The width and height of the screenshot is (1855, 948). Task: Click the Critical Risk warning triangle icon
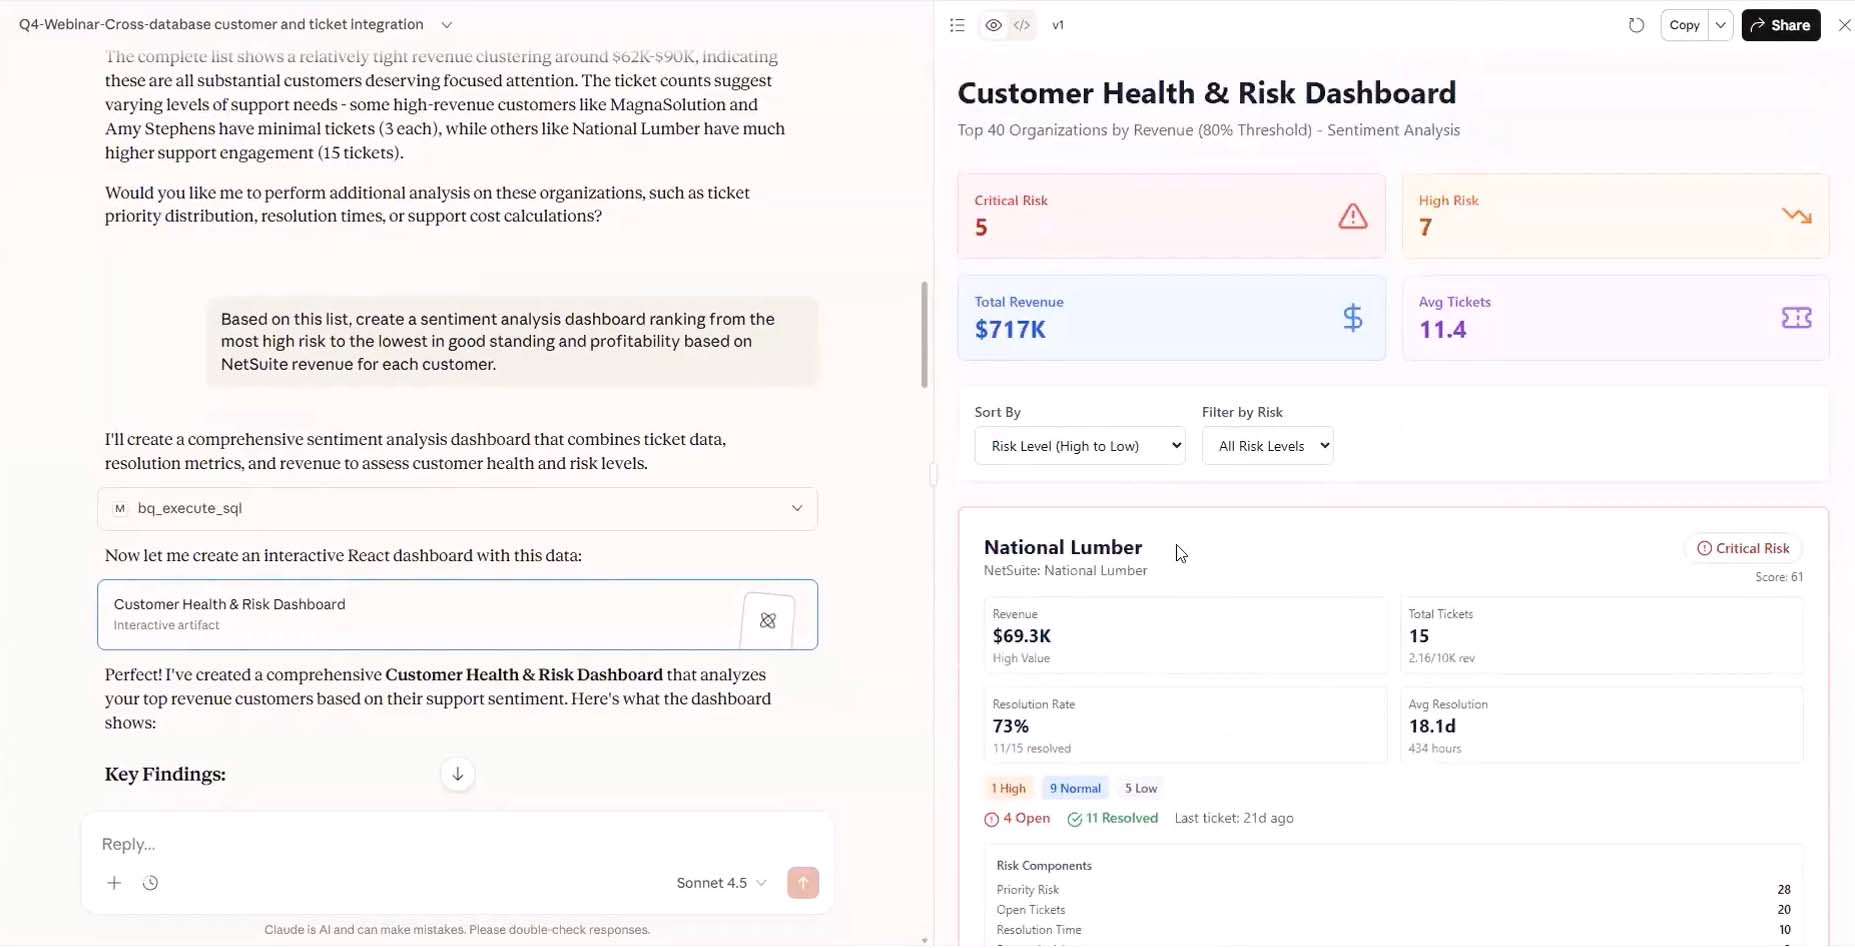click(x=1352, y=216)
